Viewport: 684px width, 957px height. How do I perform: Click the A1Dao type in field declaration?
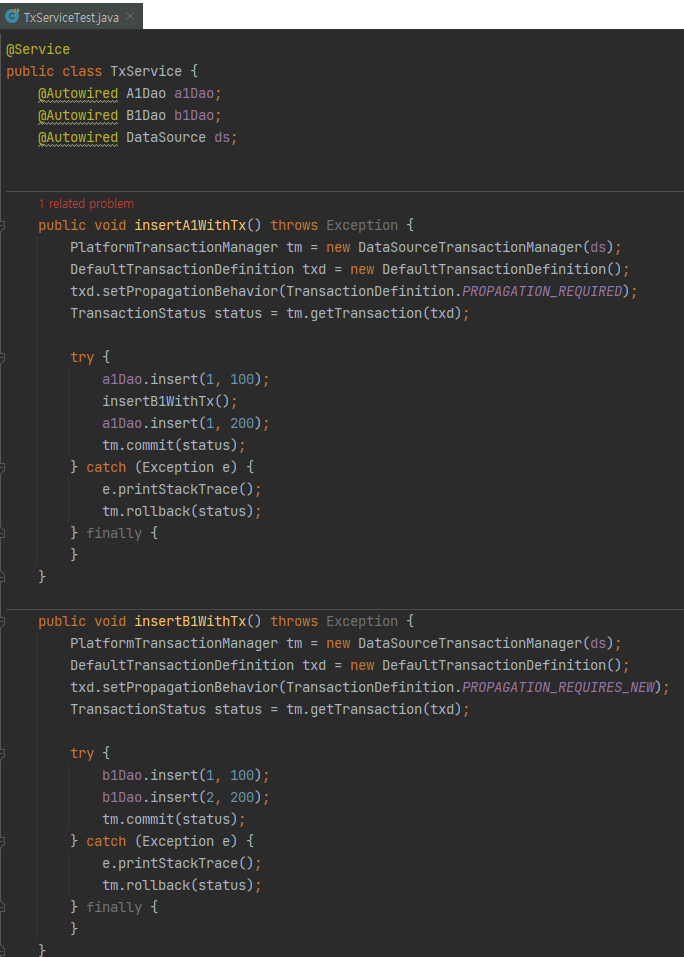coord(146,93)
